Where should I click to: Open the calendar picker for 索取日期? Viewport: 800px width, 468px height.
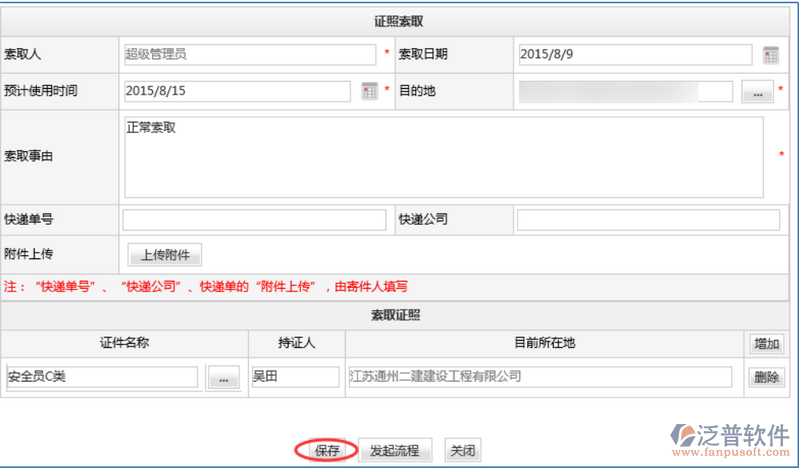pyautogui.click(x=770, y=55)
